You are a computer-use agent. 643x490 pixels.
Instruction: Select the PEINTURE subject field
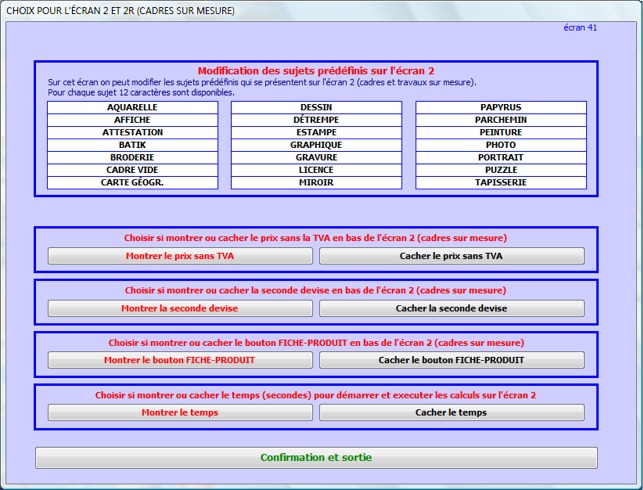(x=501, y=132)
